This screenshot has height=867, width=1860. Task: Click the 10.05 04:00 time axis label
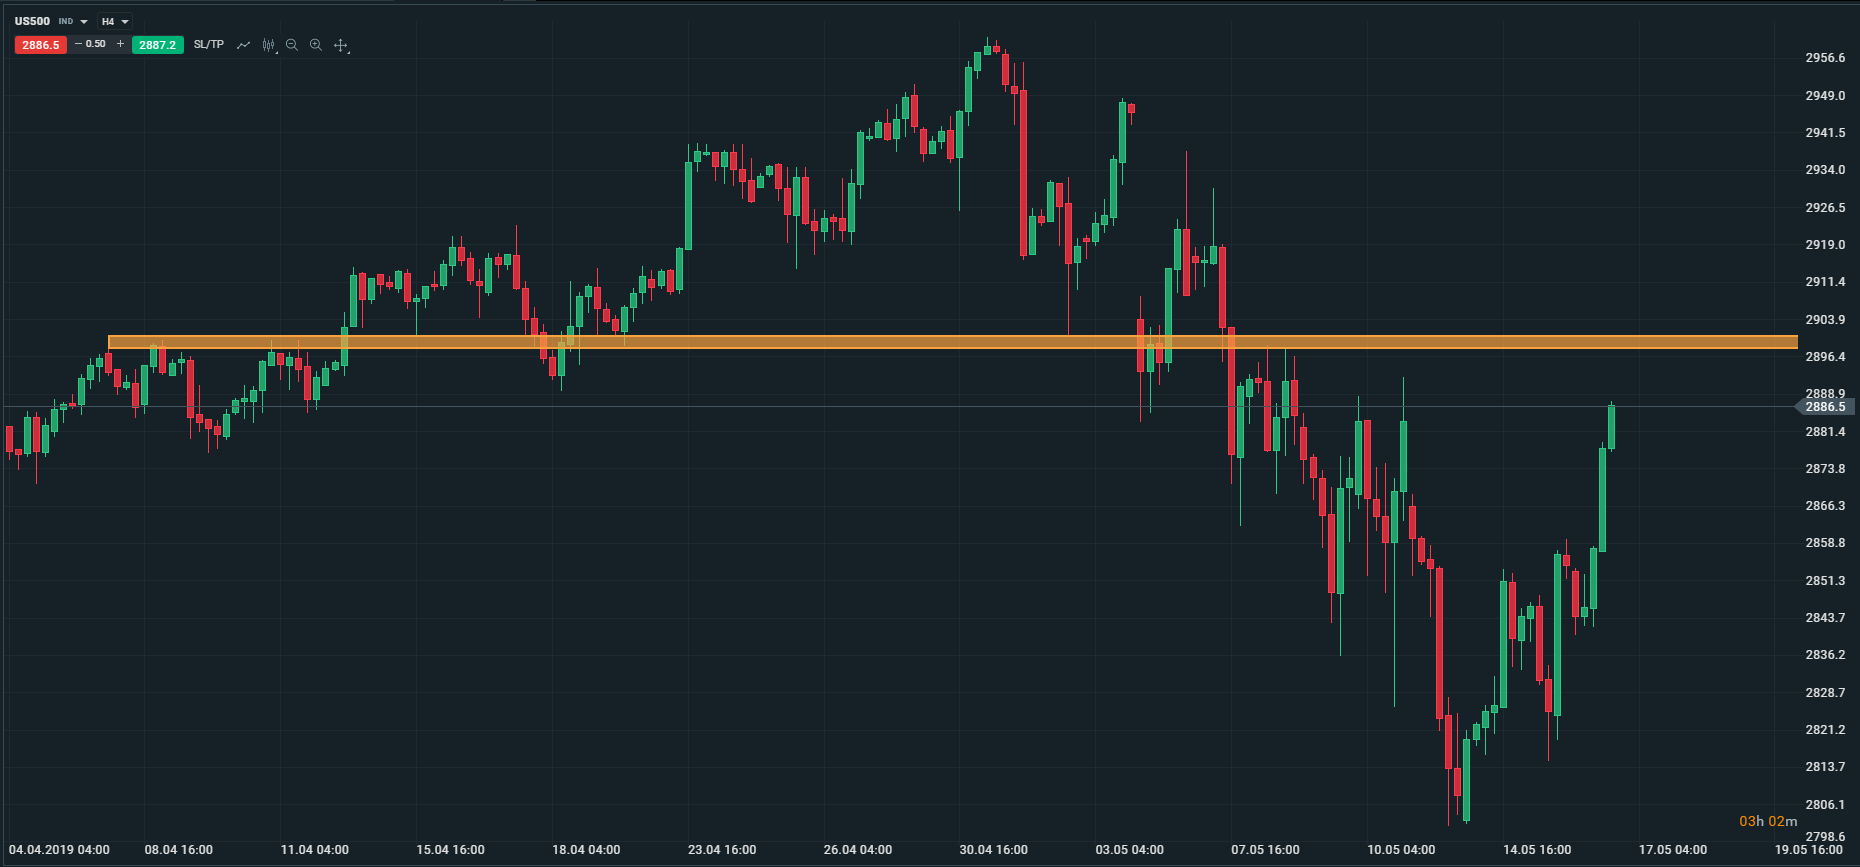tap(1401, 850)
